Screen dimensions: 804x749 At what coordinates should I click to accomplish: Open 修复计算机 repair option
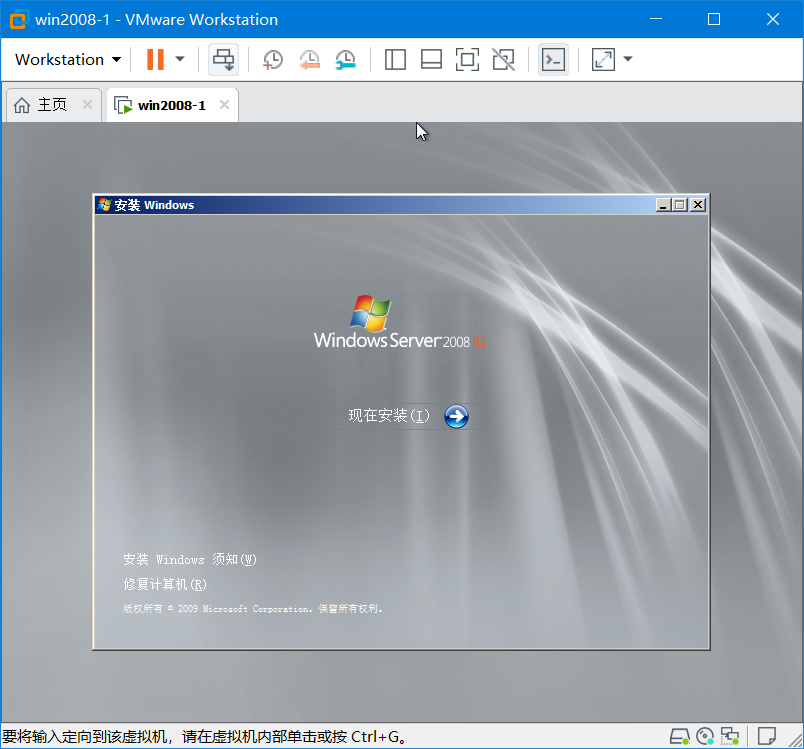(166, 584)
